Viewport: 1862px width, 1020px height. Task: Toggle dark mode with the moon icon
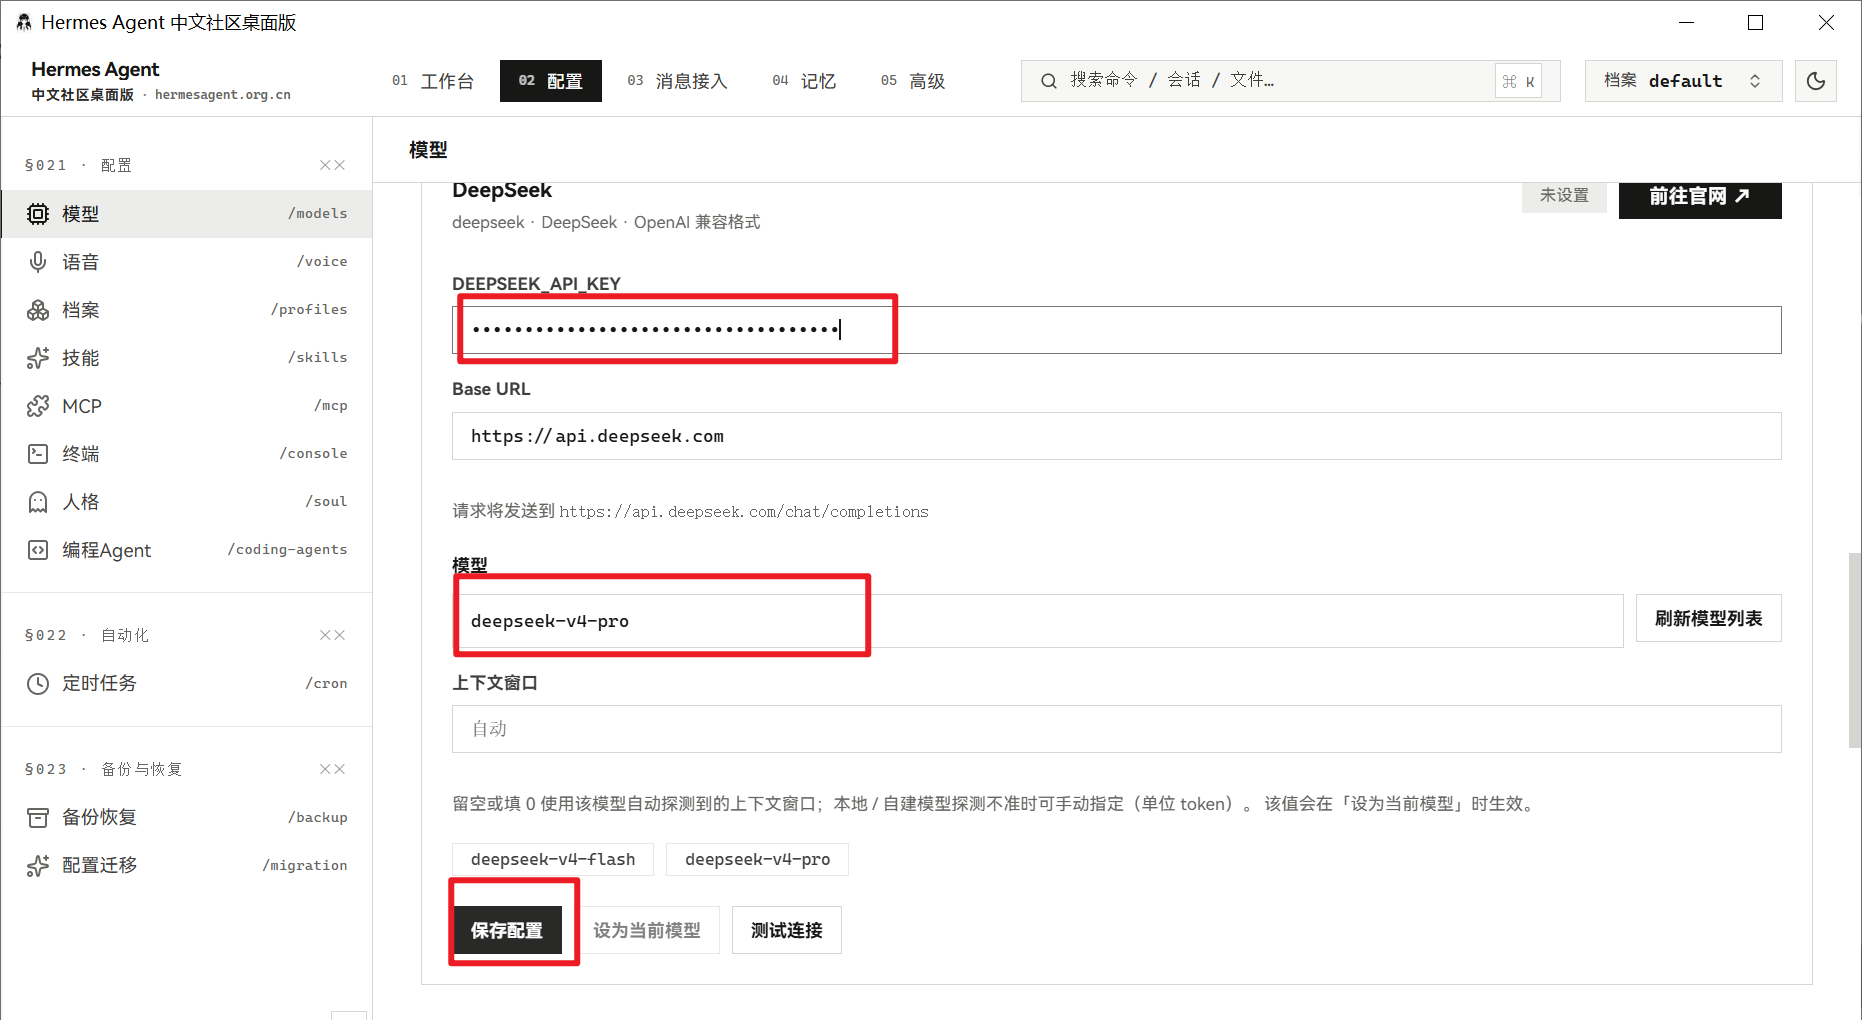(x=1816, y=81)
